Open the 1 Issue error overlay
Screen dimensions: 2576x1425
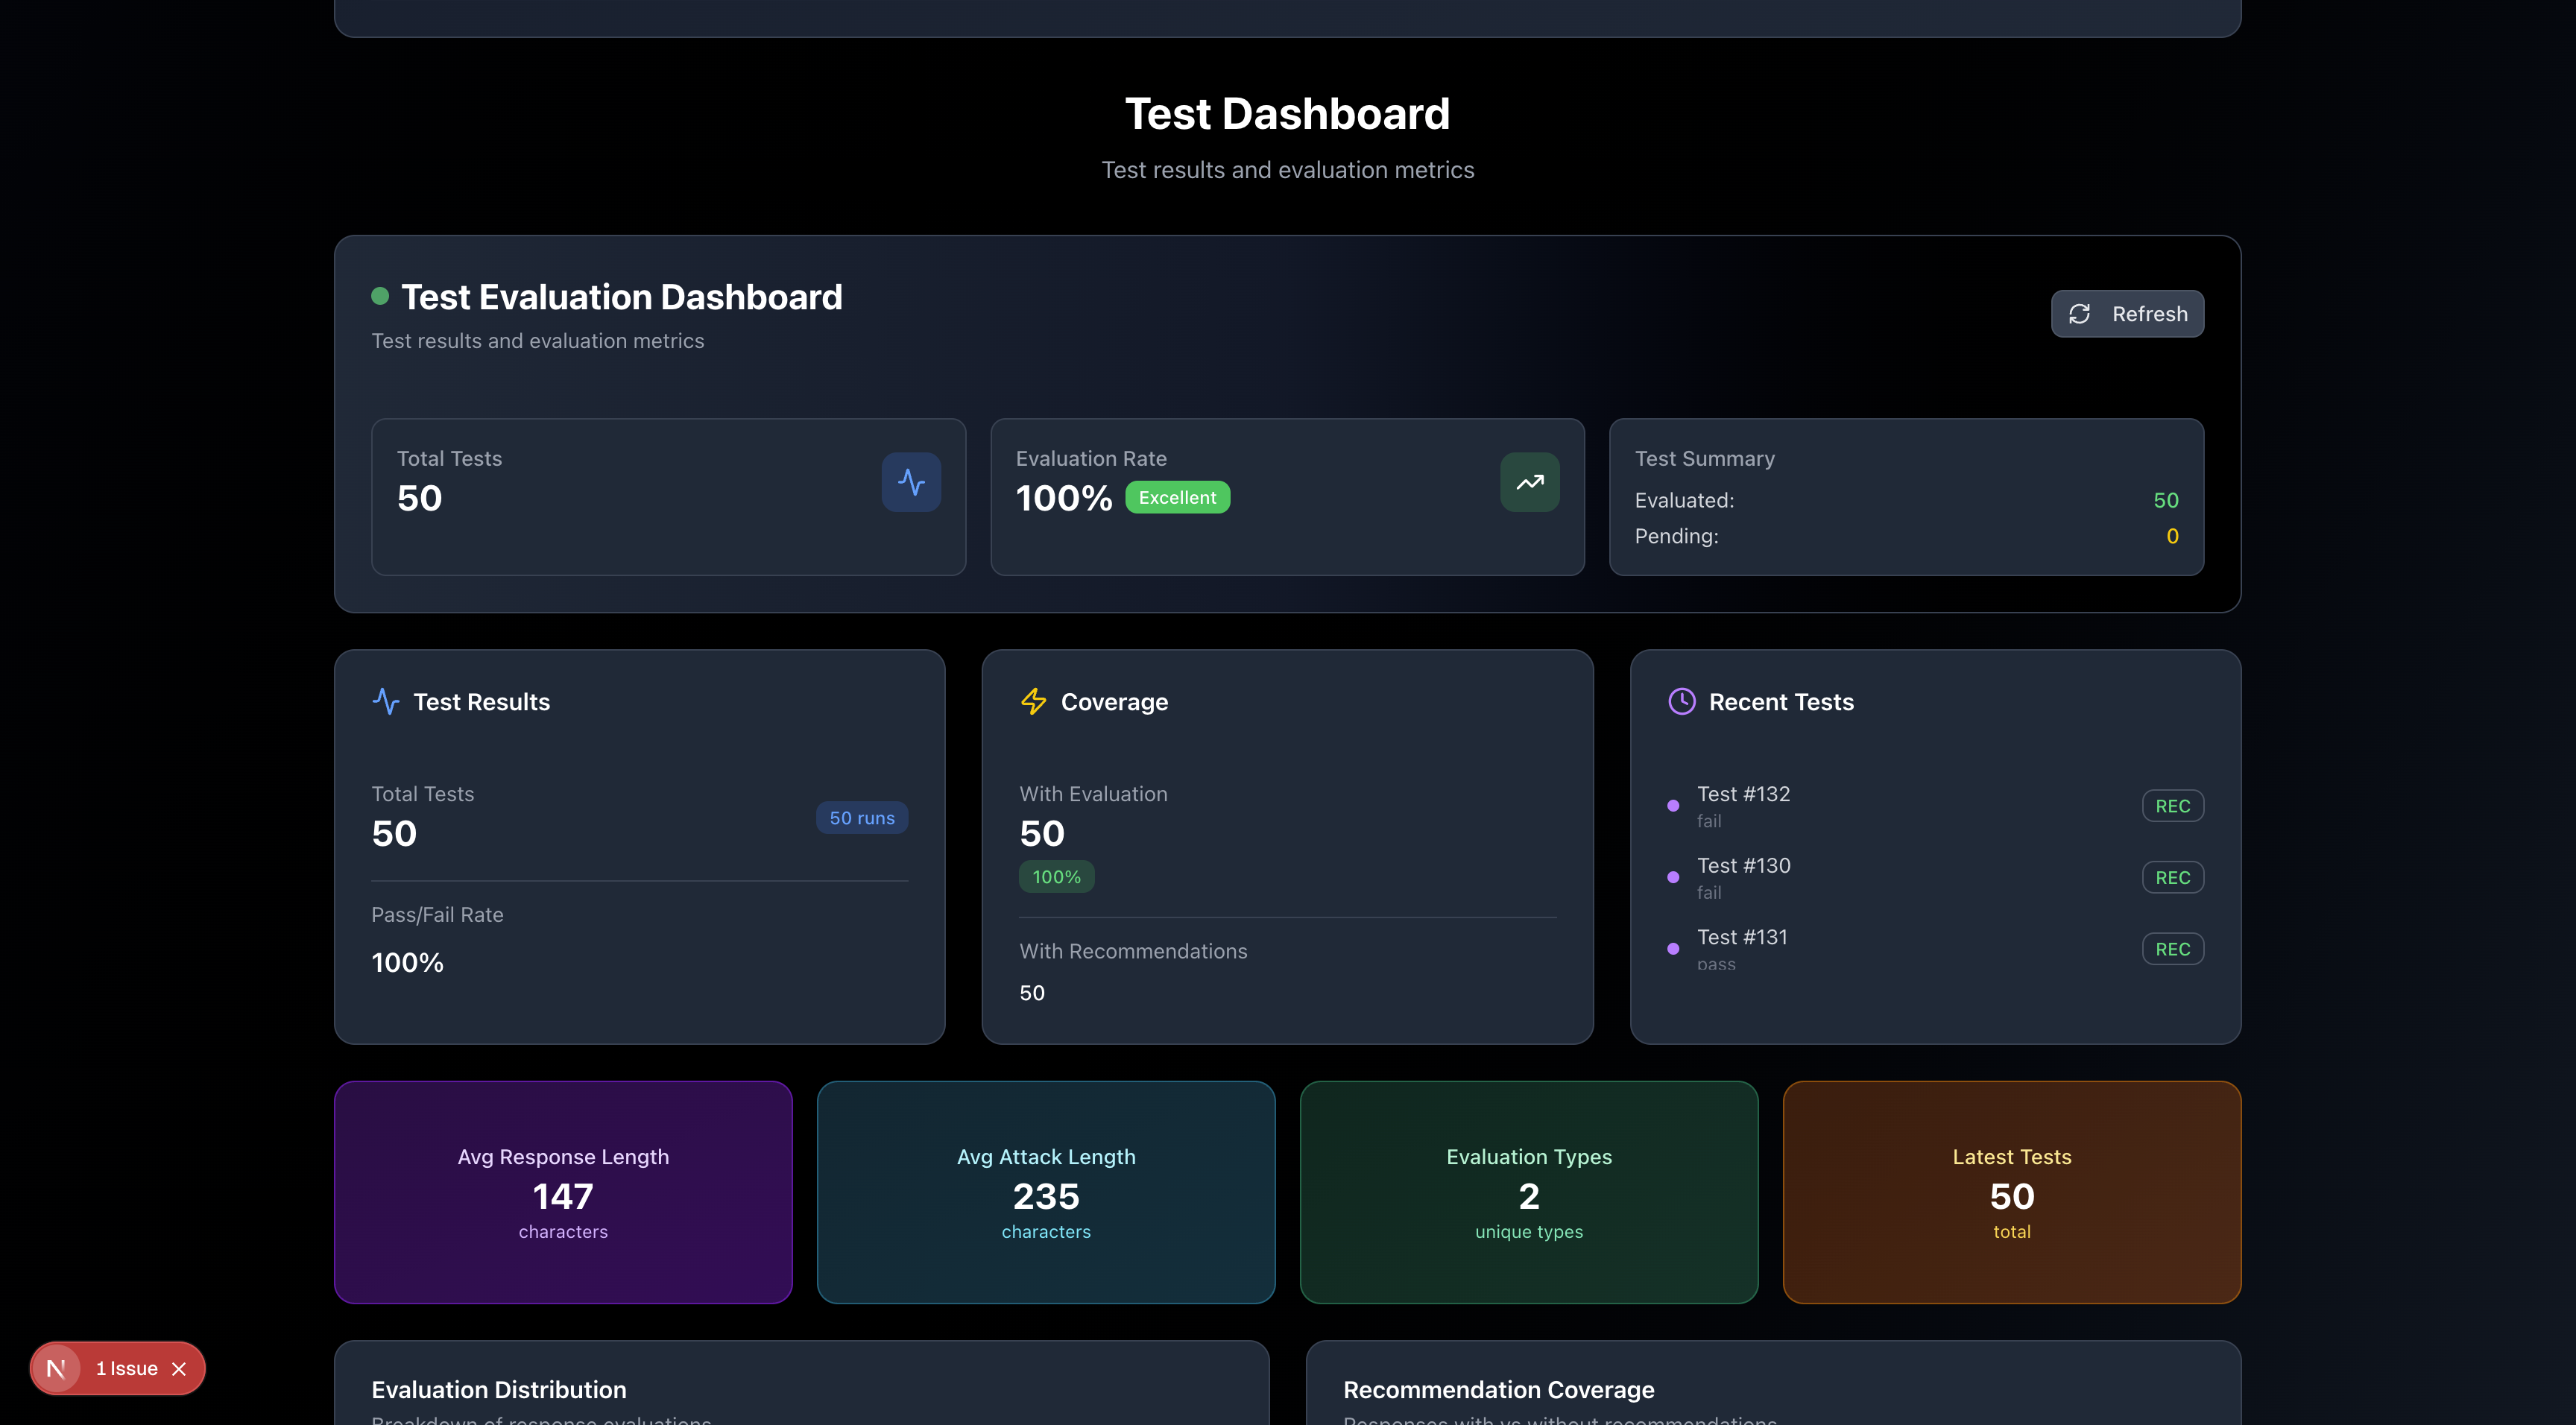127,1369
